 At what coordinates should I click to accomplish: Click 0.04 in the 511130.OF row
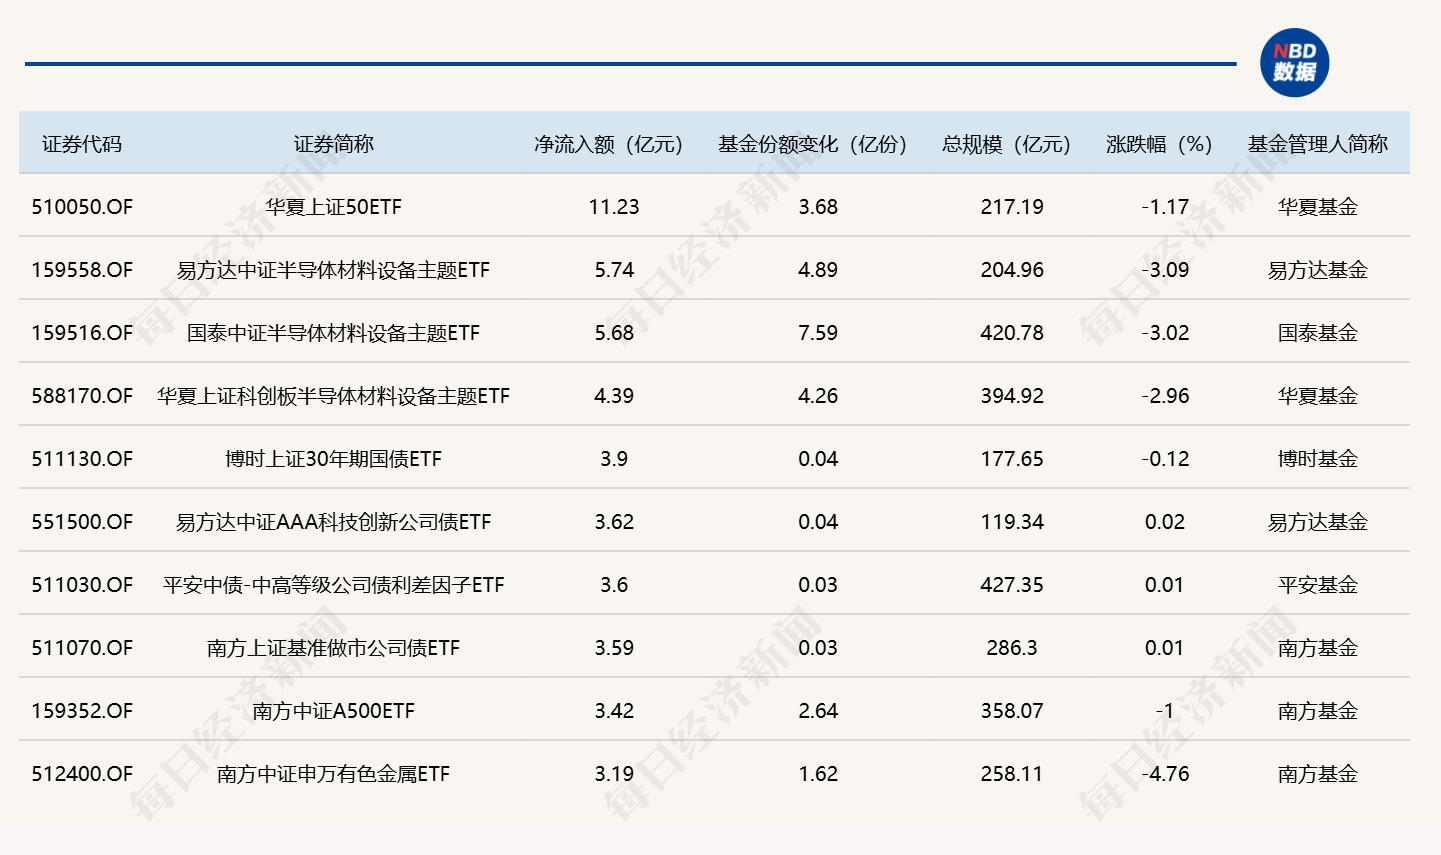(x=818, y=459)
